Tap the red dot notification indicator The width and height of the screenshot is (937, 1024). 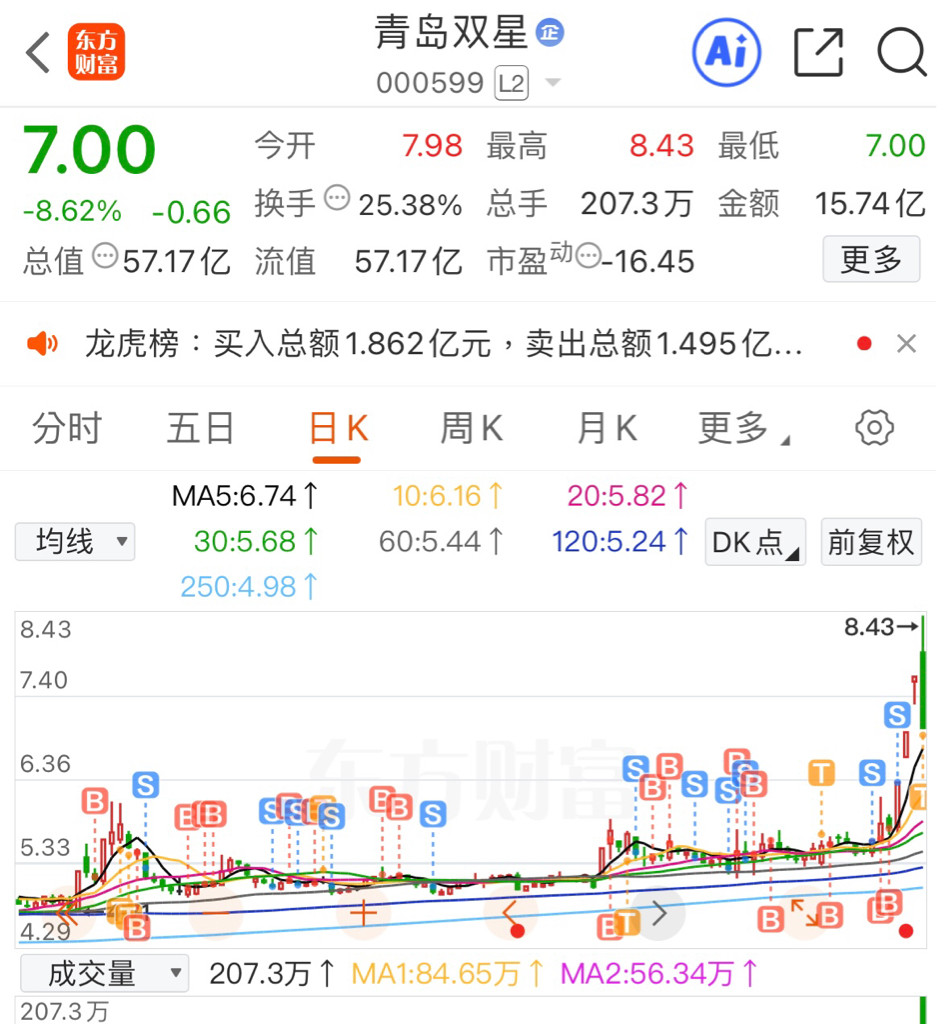point(865,344)
